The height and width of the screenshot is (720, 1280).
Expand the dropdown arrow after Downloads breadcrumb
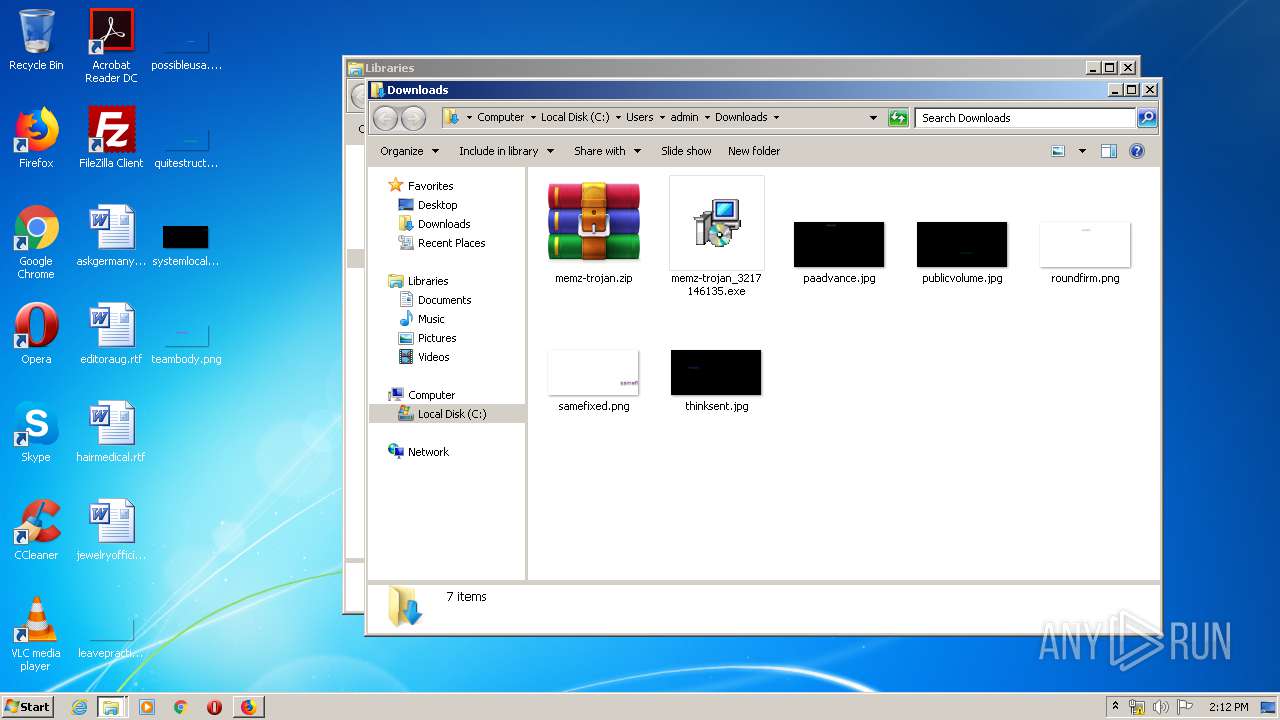pyautogui.click(x=776, y=117)
